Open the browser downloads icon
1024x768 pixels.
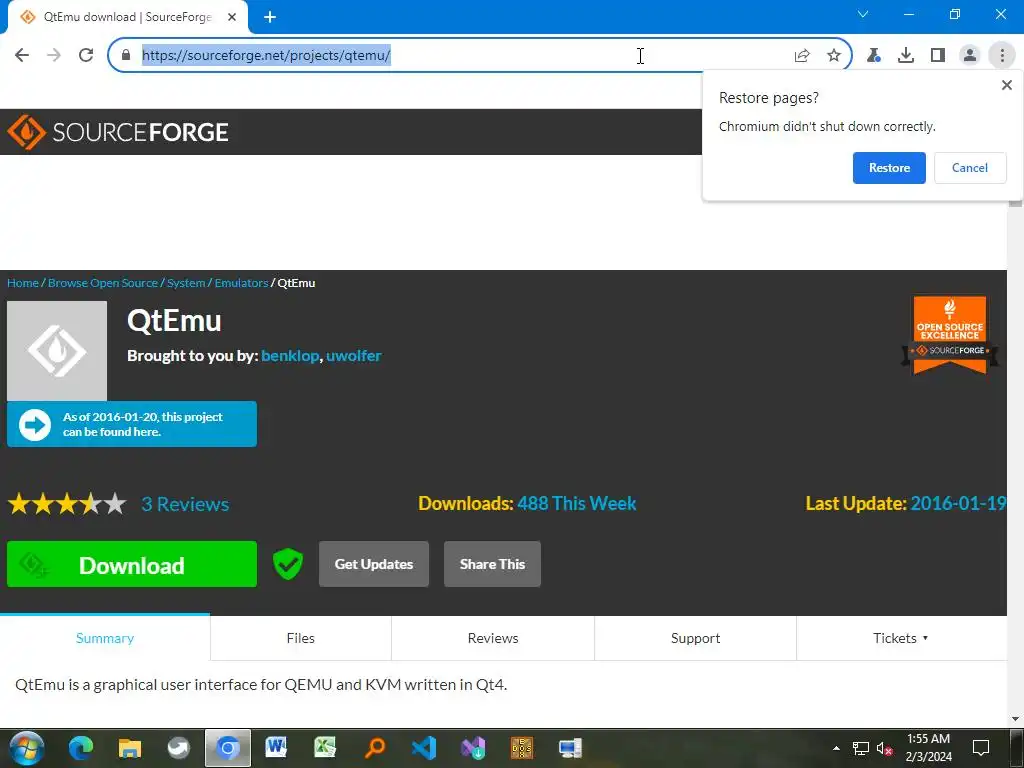[x=906, y=56]
